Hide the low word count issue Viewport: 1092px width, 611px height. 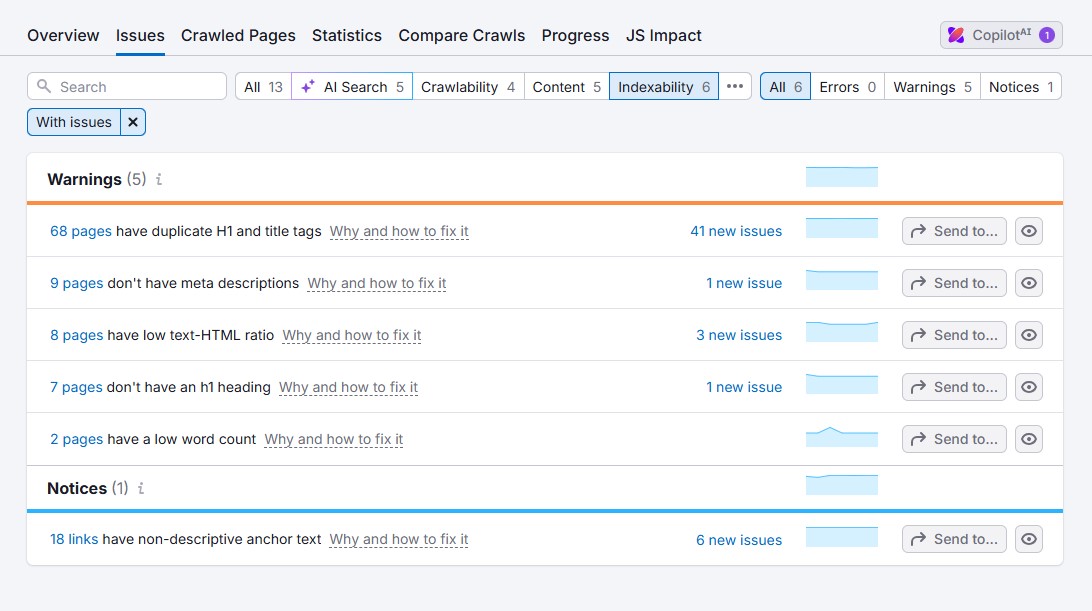(1028, 439)
